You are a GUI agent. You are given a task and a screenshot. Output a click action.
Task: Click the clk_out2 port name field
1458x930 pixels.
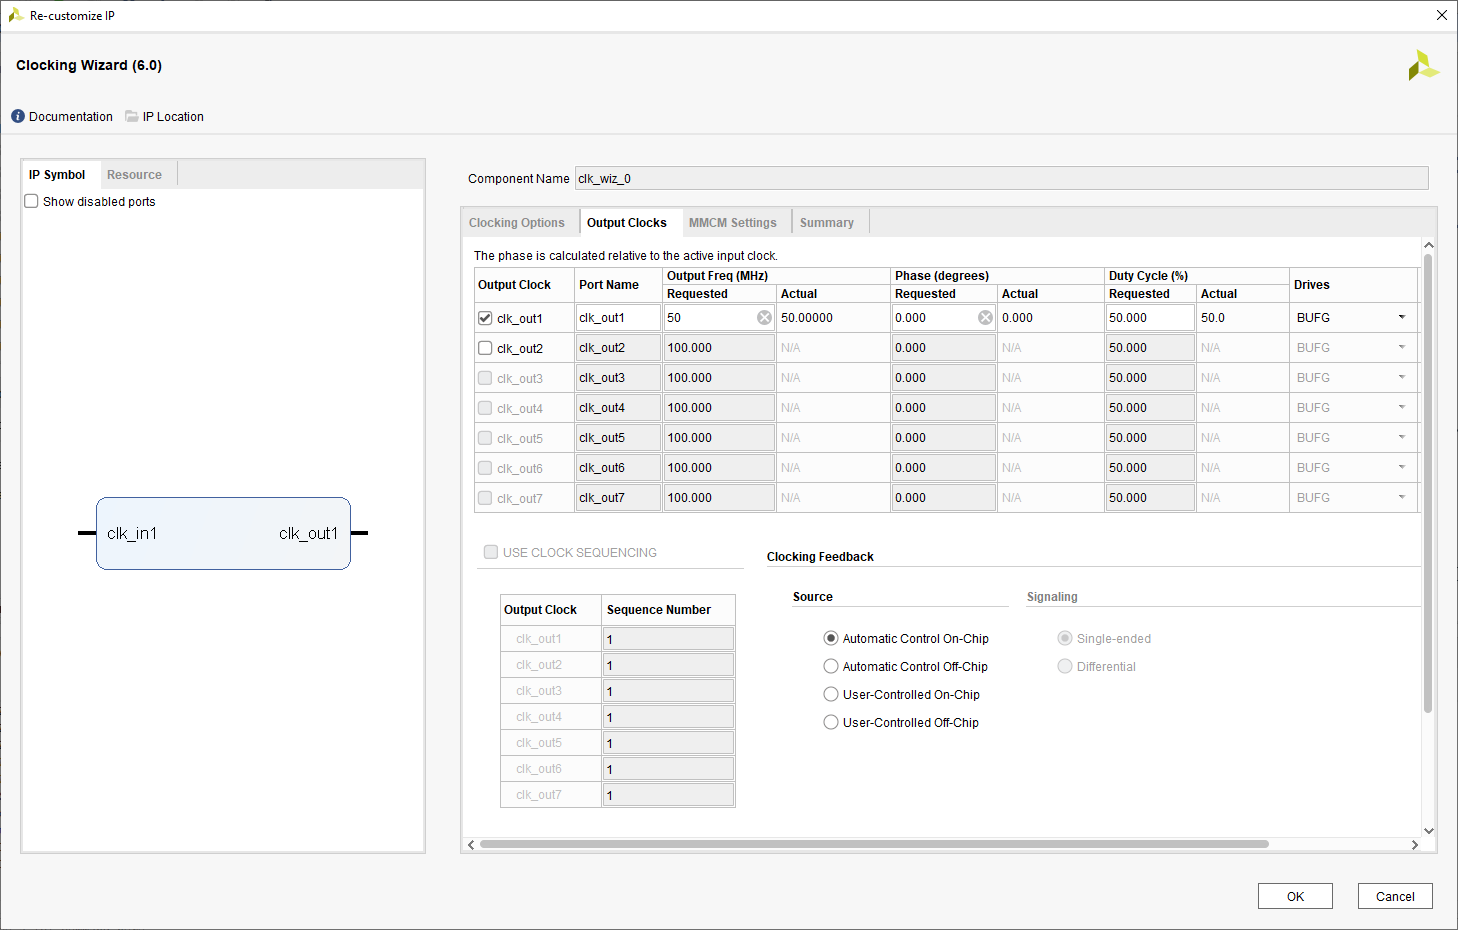coord(618,348)
